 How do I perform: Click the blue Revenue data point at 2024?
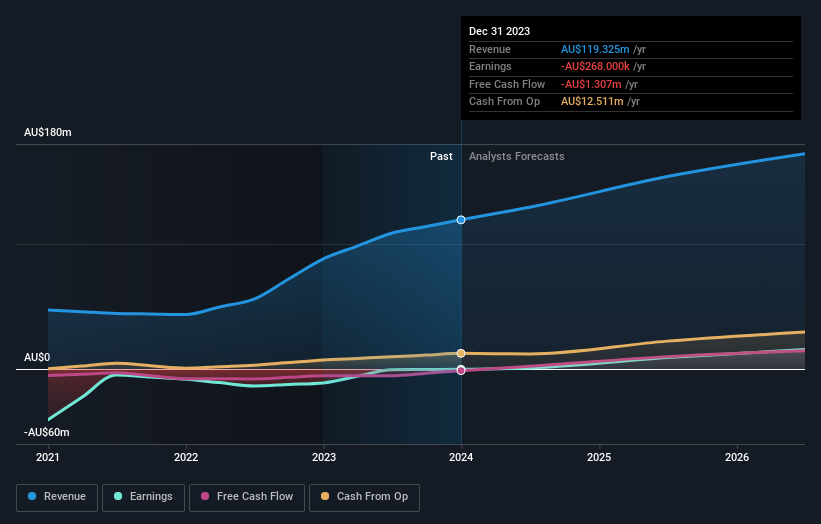coord(461,220)
